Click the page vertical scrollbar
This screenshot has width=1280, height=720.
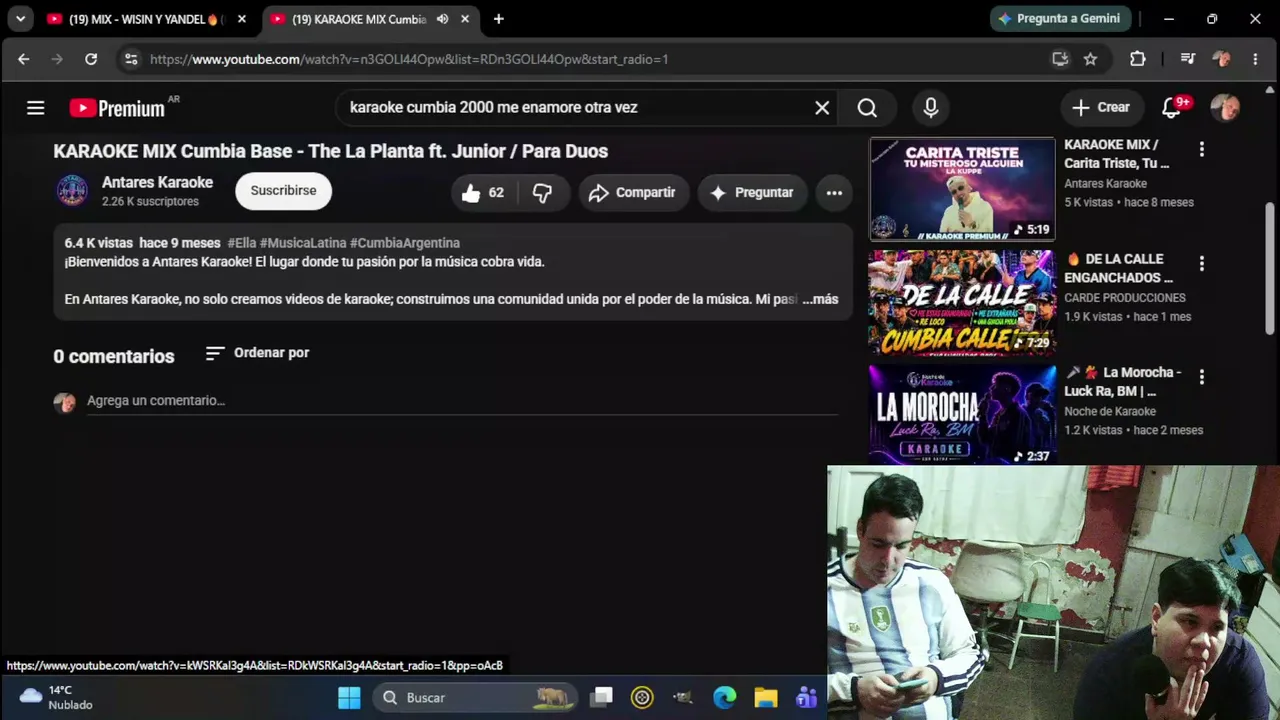pyautogui.click(x=1271, y=268)
